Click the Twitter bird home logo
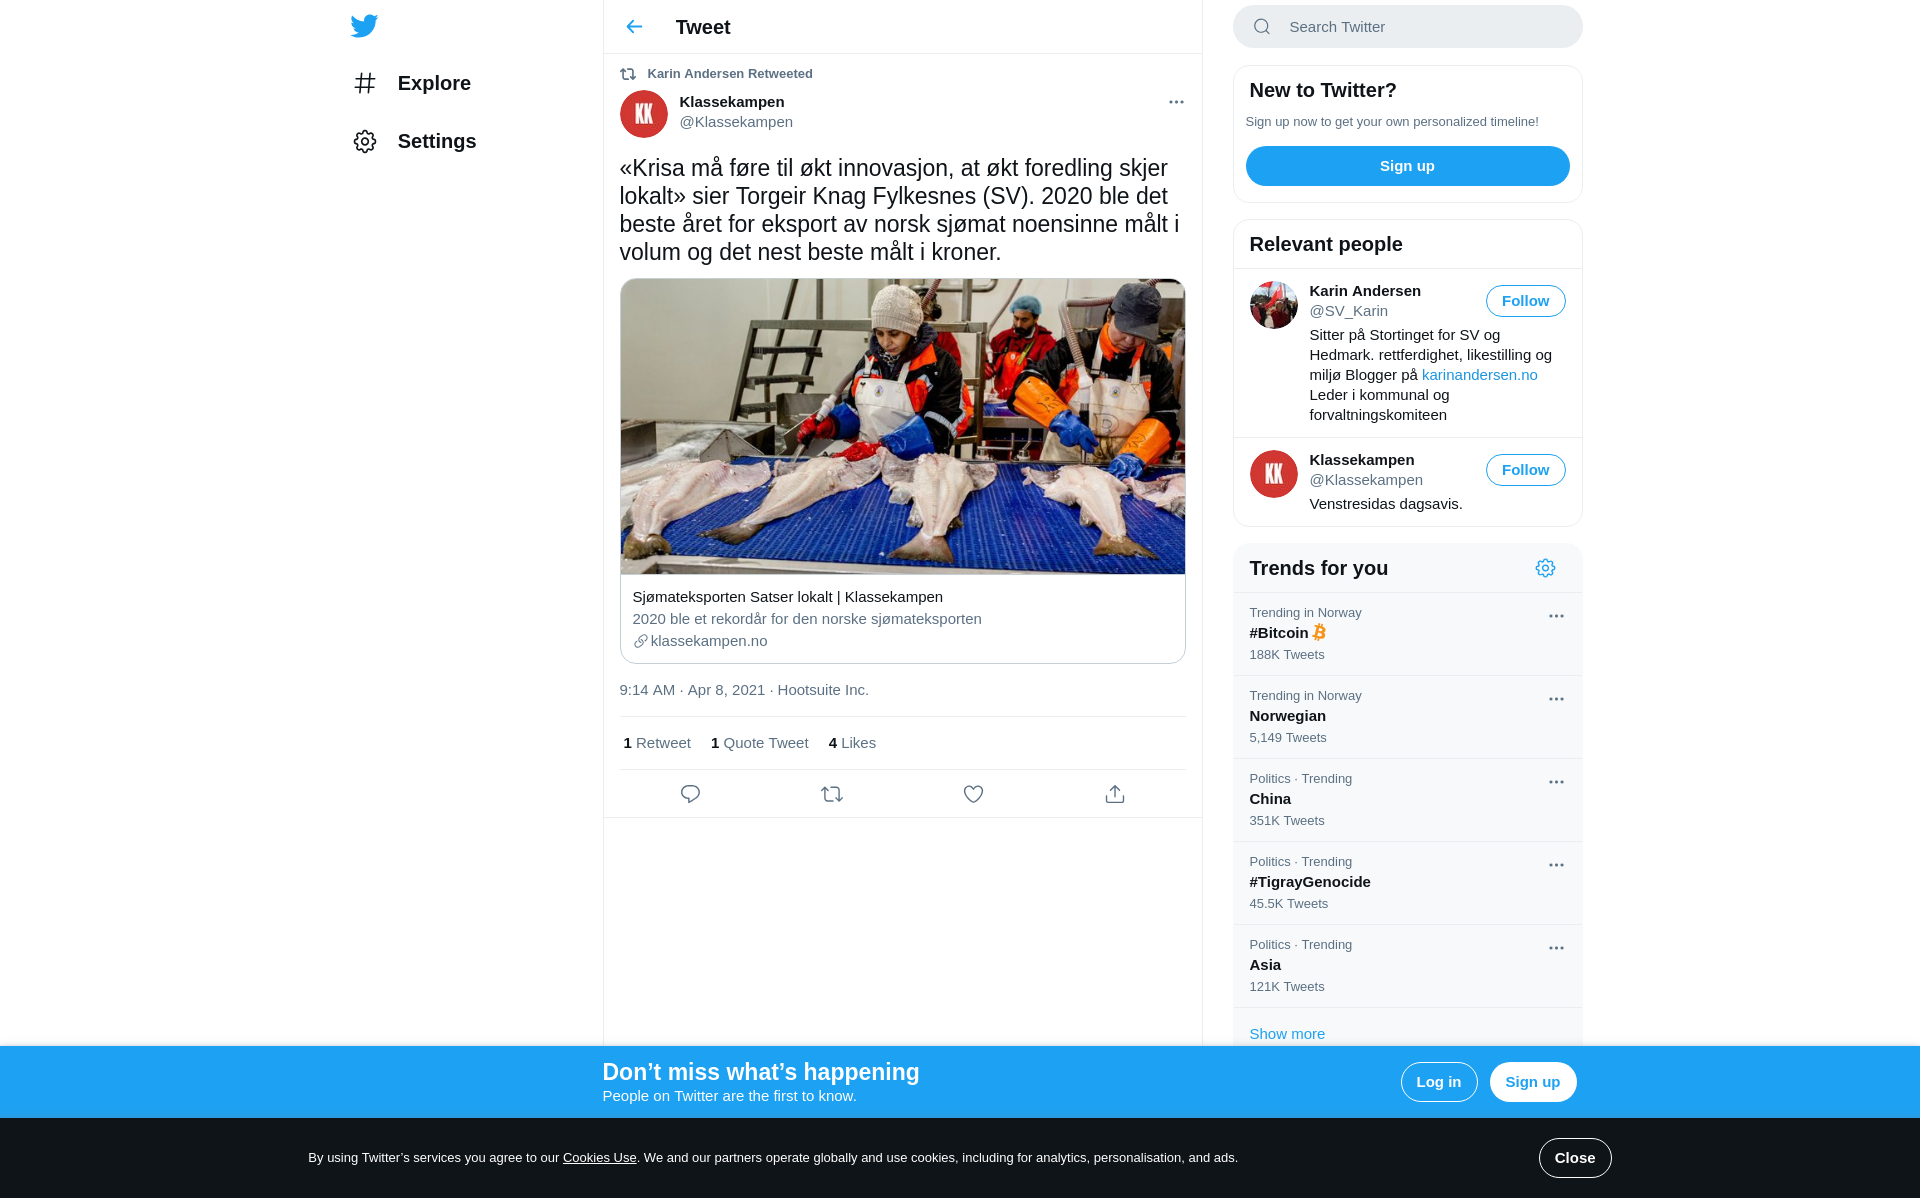Viewport: 1920px width, 1198px height. tap(364, 26)
